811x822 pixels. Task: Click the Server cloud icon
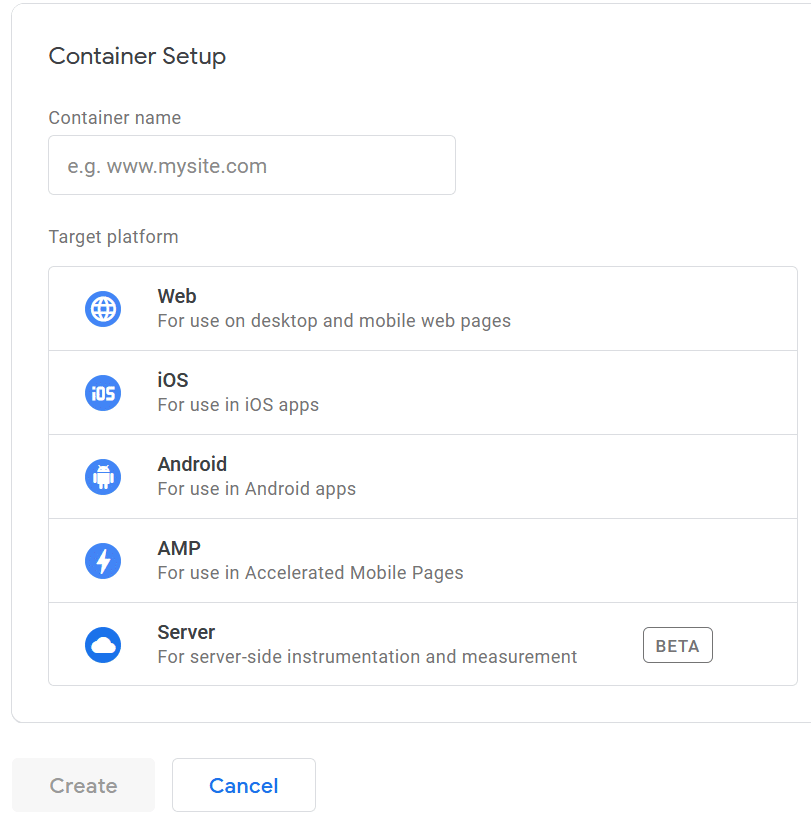[x=103, y=644]
